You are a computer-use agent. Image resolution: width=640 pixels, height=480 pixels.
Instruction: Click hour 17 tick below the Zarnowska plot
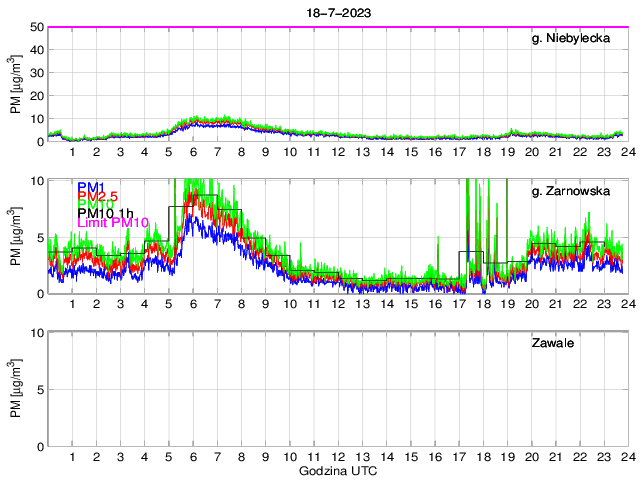pyautogui.click(x=458, y=304)
